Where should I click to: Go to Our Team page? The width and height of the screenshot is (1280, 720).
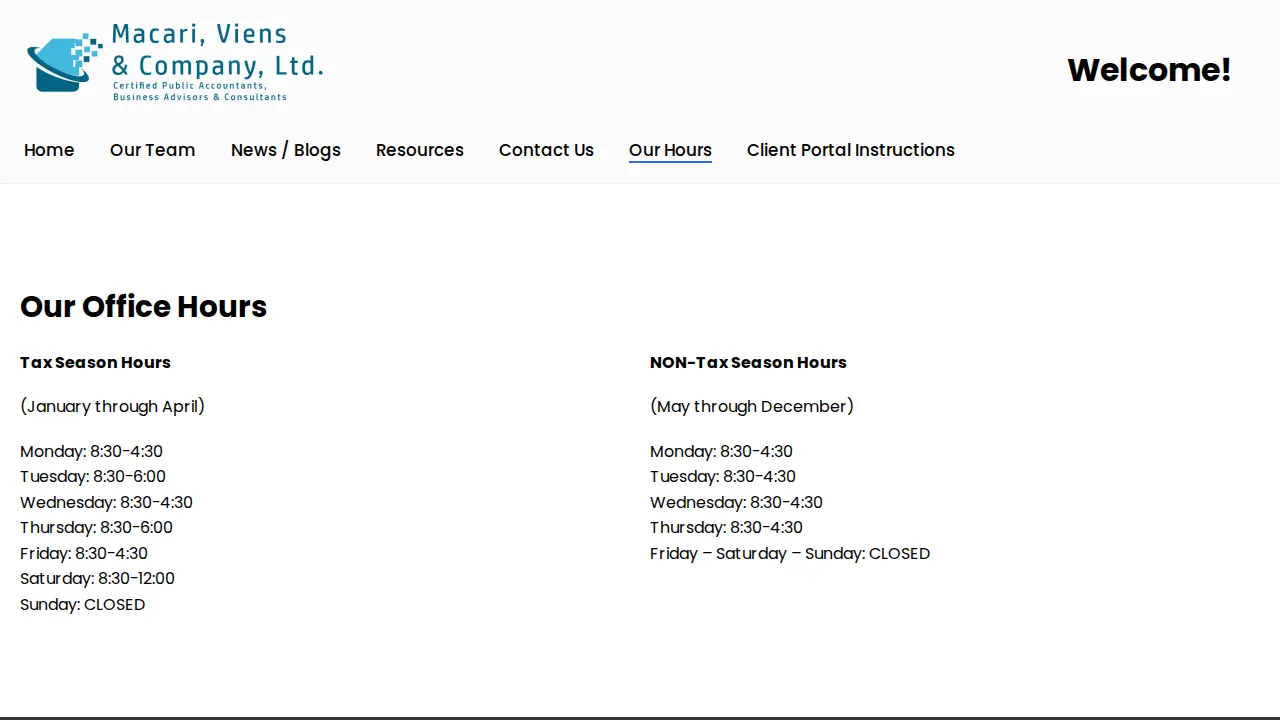click(152, 150)
